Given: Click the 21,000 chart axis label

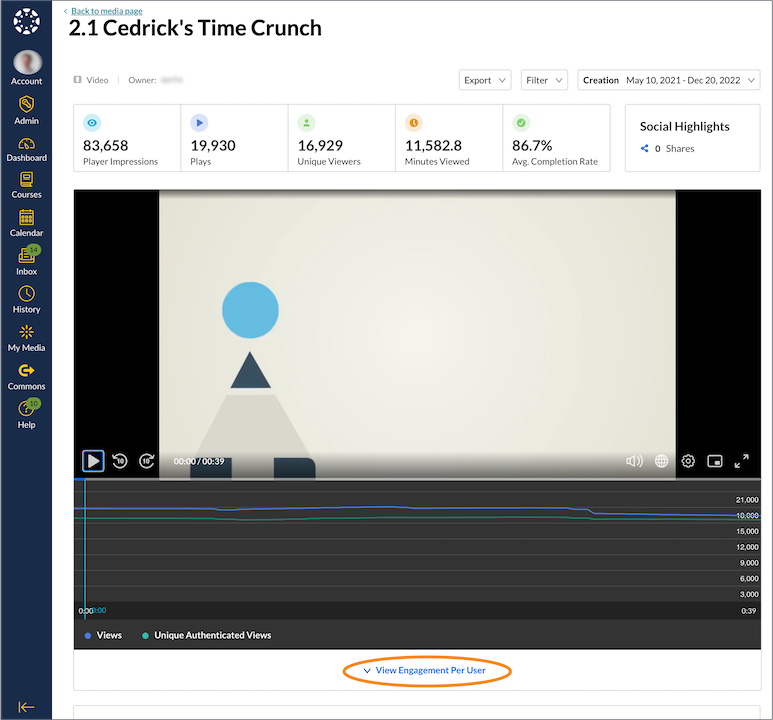Looking at the screenshot, I should click(747, 500).
